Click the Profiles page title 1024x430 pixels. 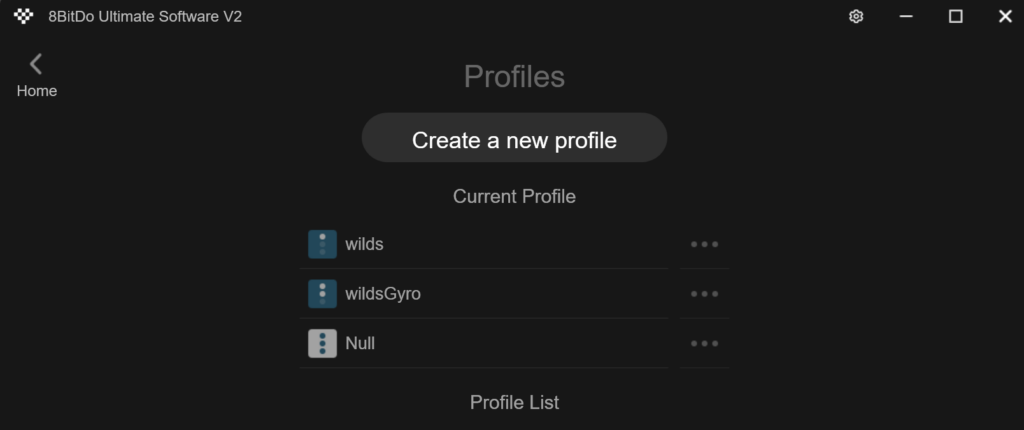click(515, 77)
